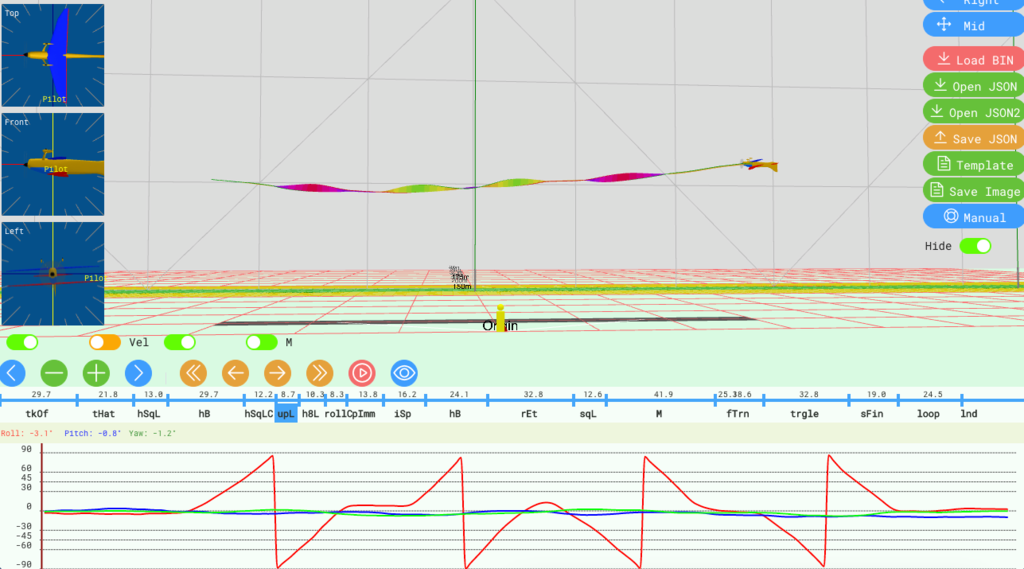Select the Left view thumbnail
The height and width of the screenshot is (569, 1024).
(x=53, y=274)
